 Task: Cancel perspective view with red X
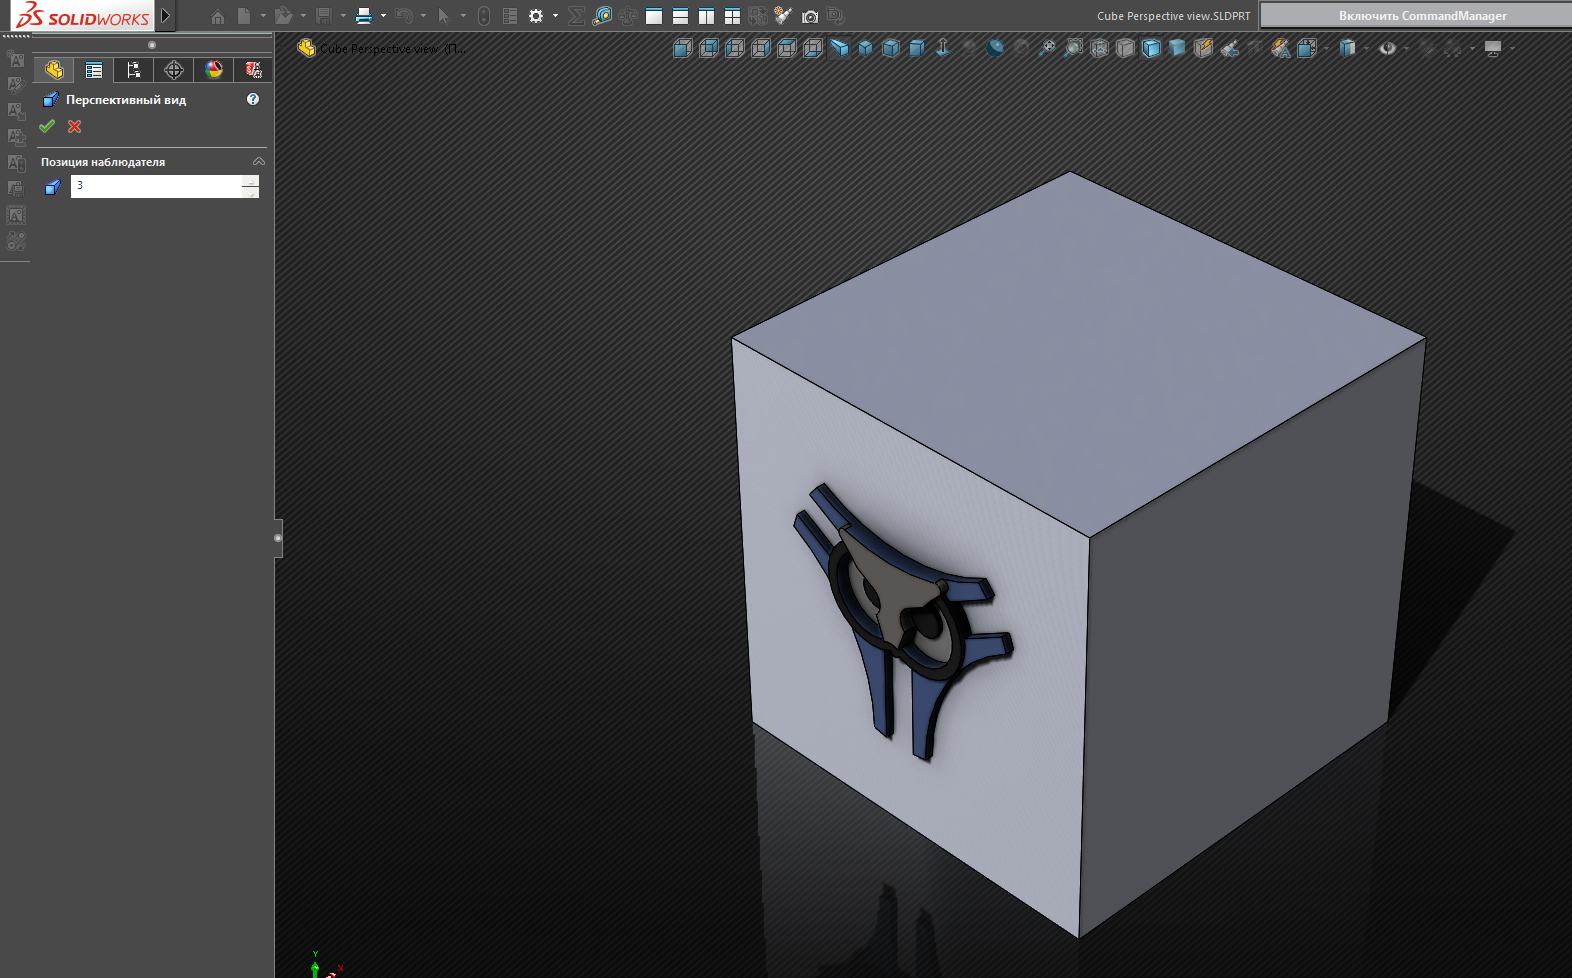pyautogui.click(x=75, y=126)
